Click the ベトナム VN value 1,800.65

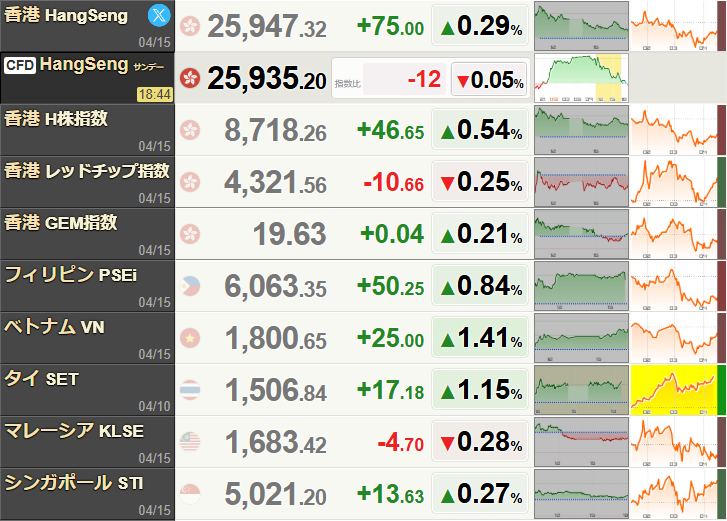[275, 338]
